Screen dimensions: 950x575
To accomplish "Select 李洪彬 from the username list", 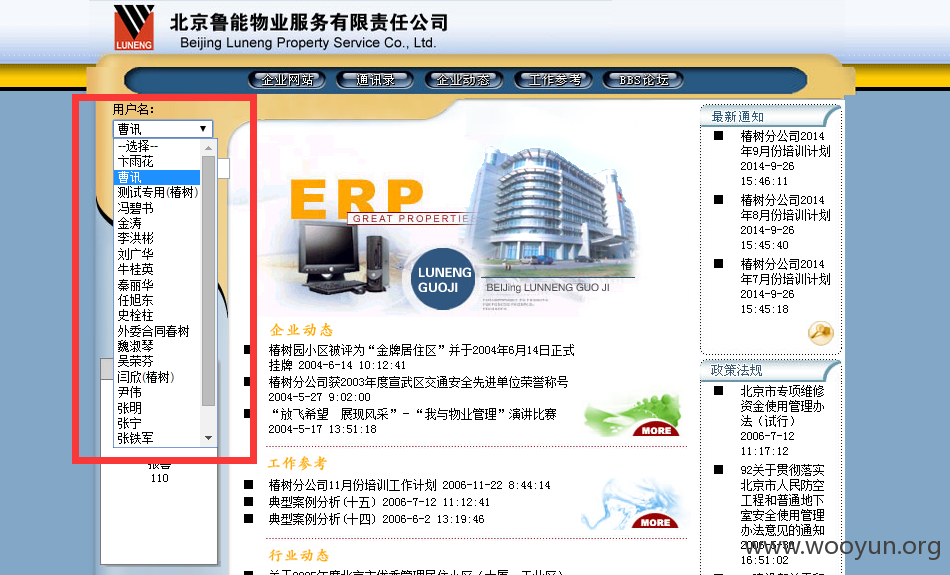I will pyautogui.click(x=157, y=238).
